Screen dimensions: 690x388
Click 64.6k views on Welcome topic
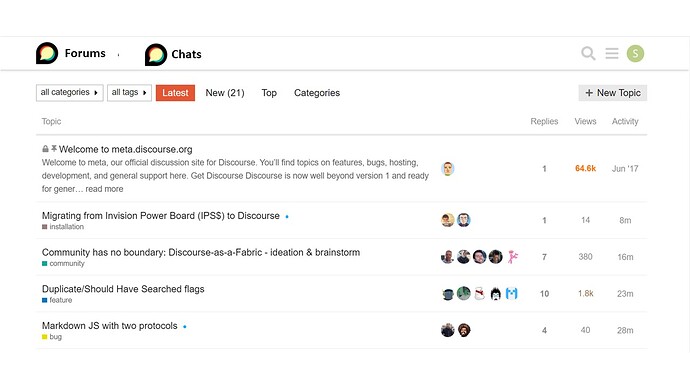coord(585,168)
